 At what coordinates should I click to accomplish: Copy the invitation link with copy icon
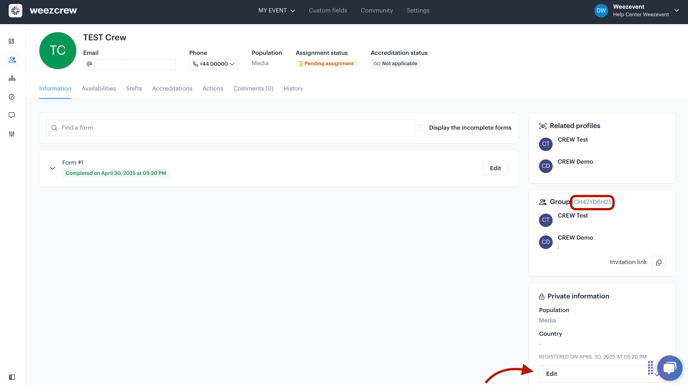(659, 263)
